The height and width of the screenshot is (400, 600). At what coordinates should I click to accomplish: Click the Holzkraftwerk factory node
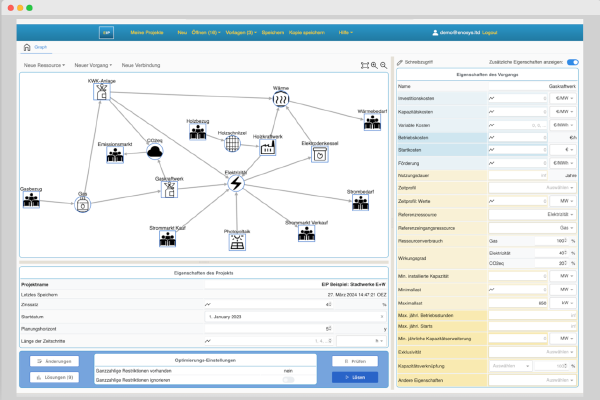[x=268, y=148]
